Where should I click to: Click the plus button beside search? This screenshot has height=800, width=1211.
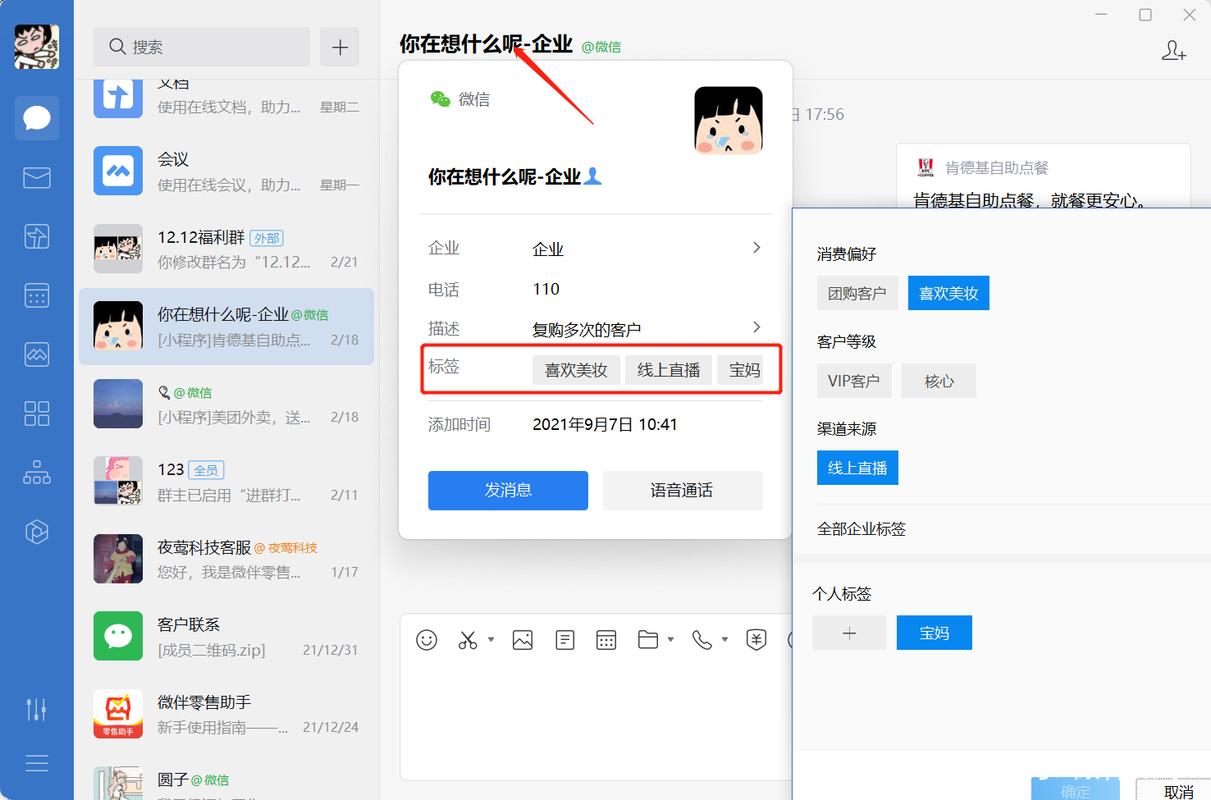(x=340, y=47)
